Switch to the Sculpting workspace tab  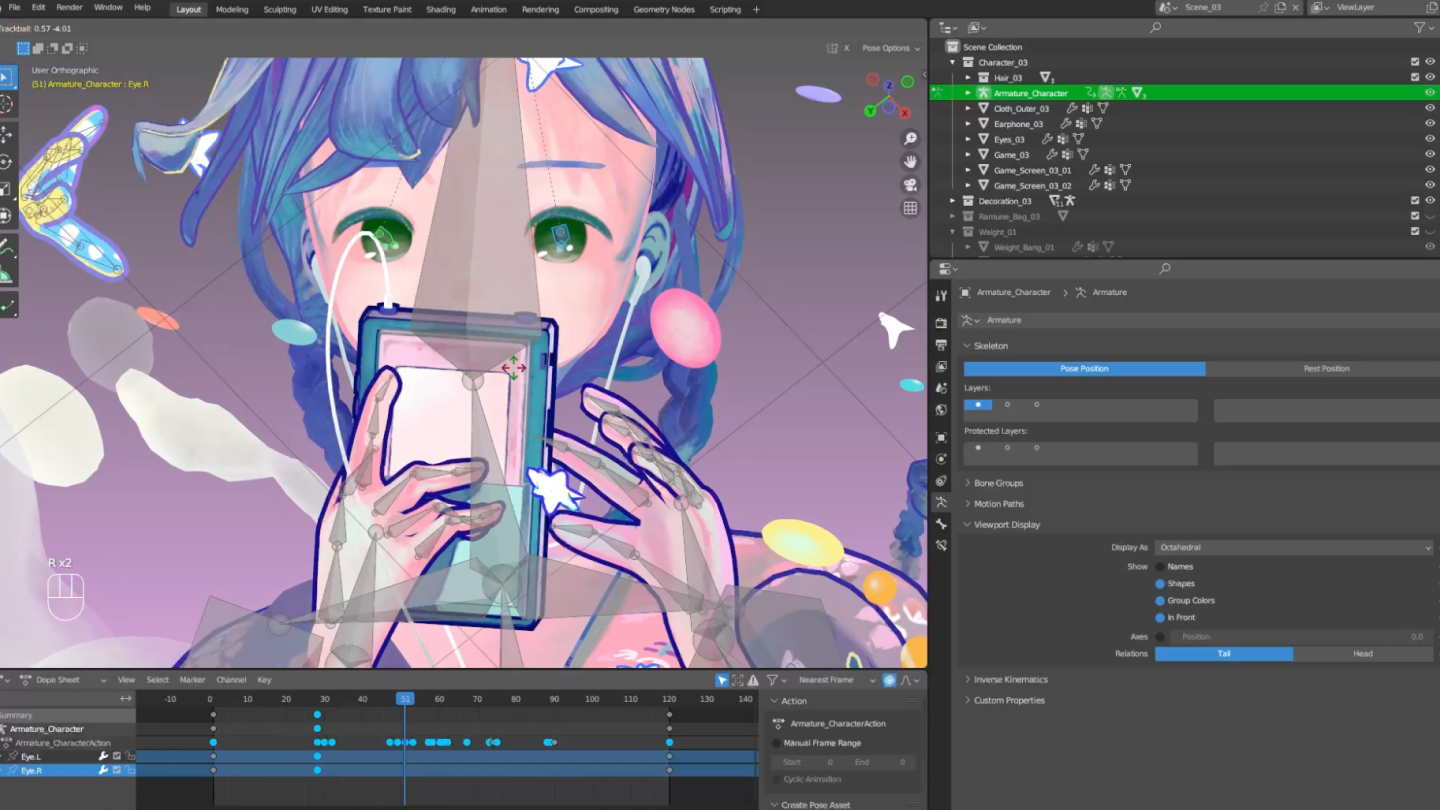tap(280, 9)
